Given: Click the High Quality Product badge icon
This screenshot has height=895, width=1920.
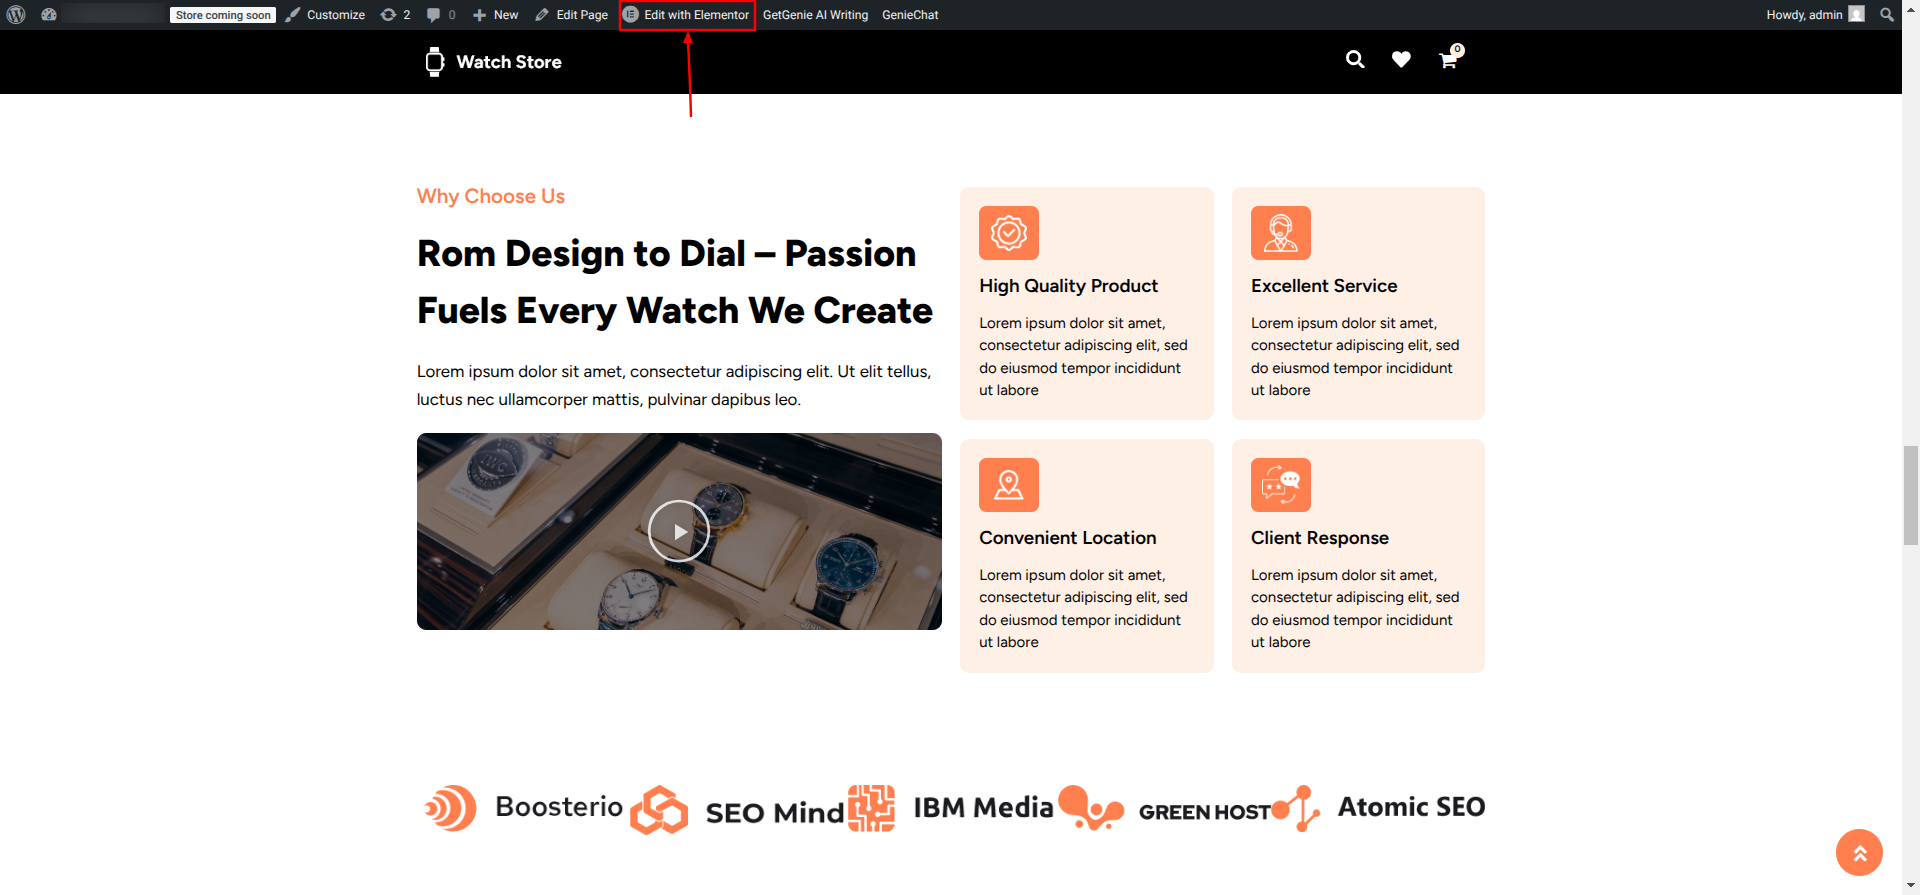Looking at the screenshot, I should (1009, 233).
